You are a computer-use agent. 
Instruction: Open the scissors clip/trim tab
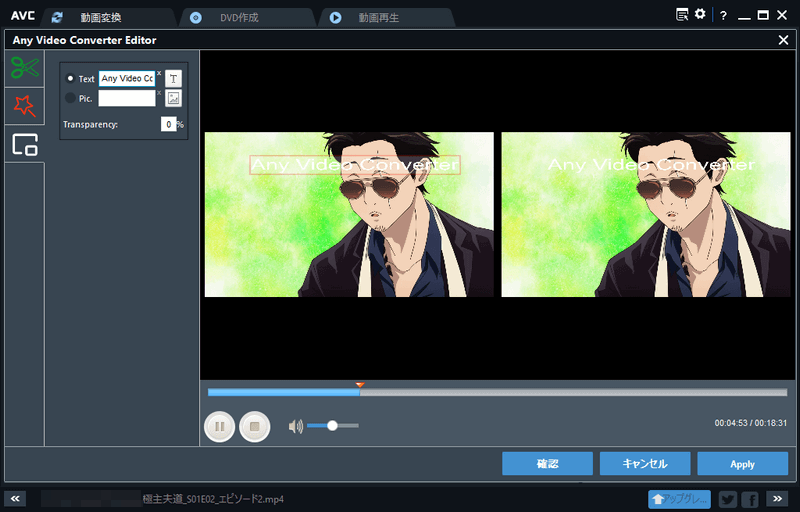[24, 68]
